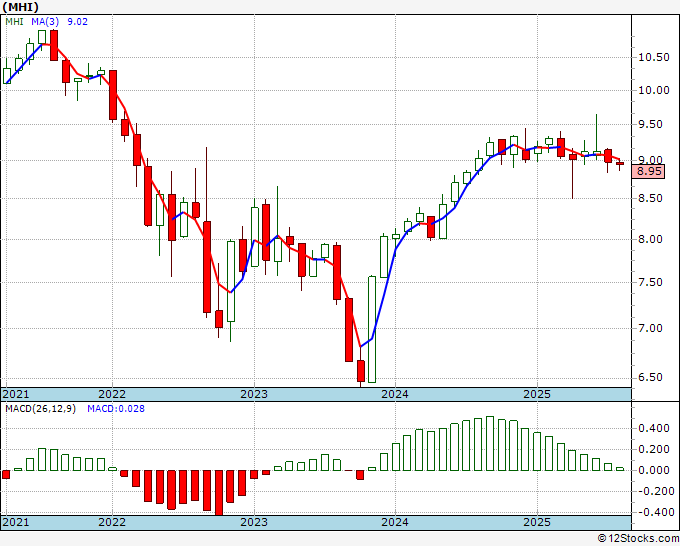Click the 0.400 MACD axis label
This screenshot has height=546, width=680.
[654, 428]
